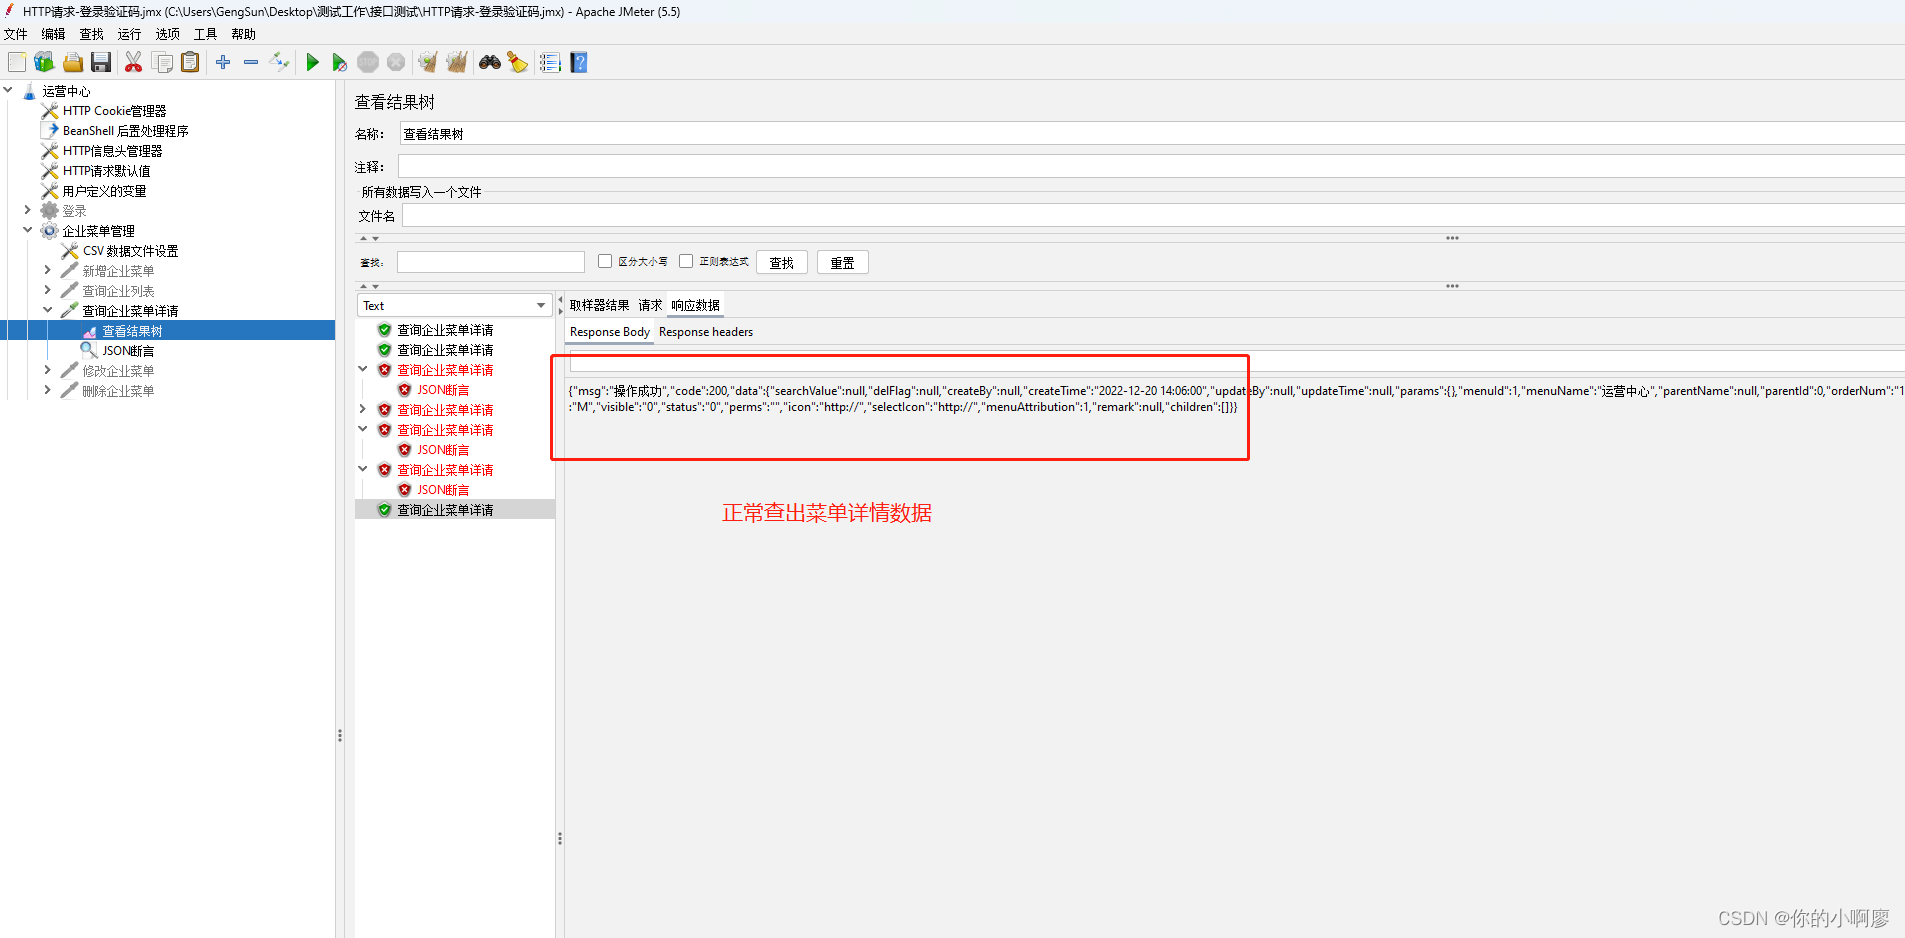The image size is (1905, 938).
Task: Open the Templates icon in the toolbar
Action: [44, 62]
